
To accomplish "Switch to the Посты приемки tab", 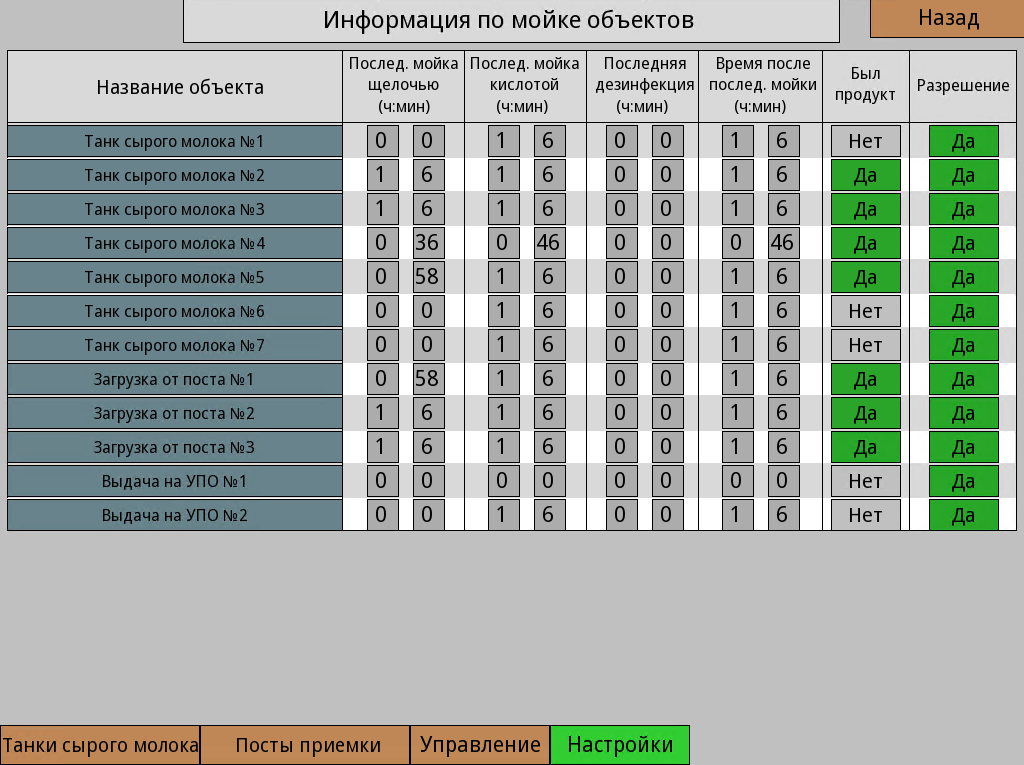I will 307,745.
